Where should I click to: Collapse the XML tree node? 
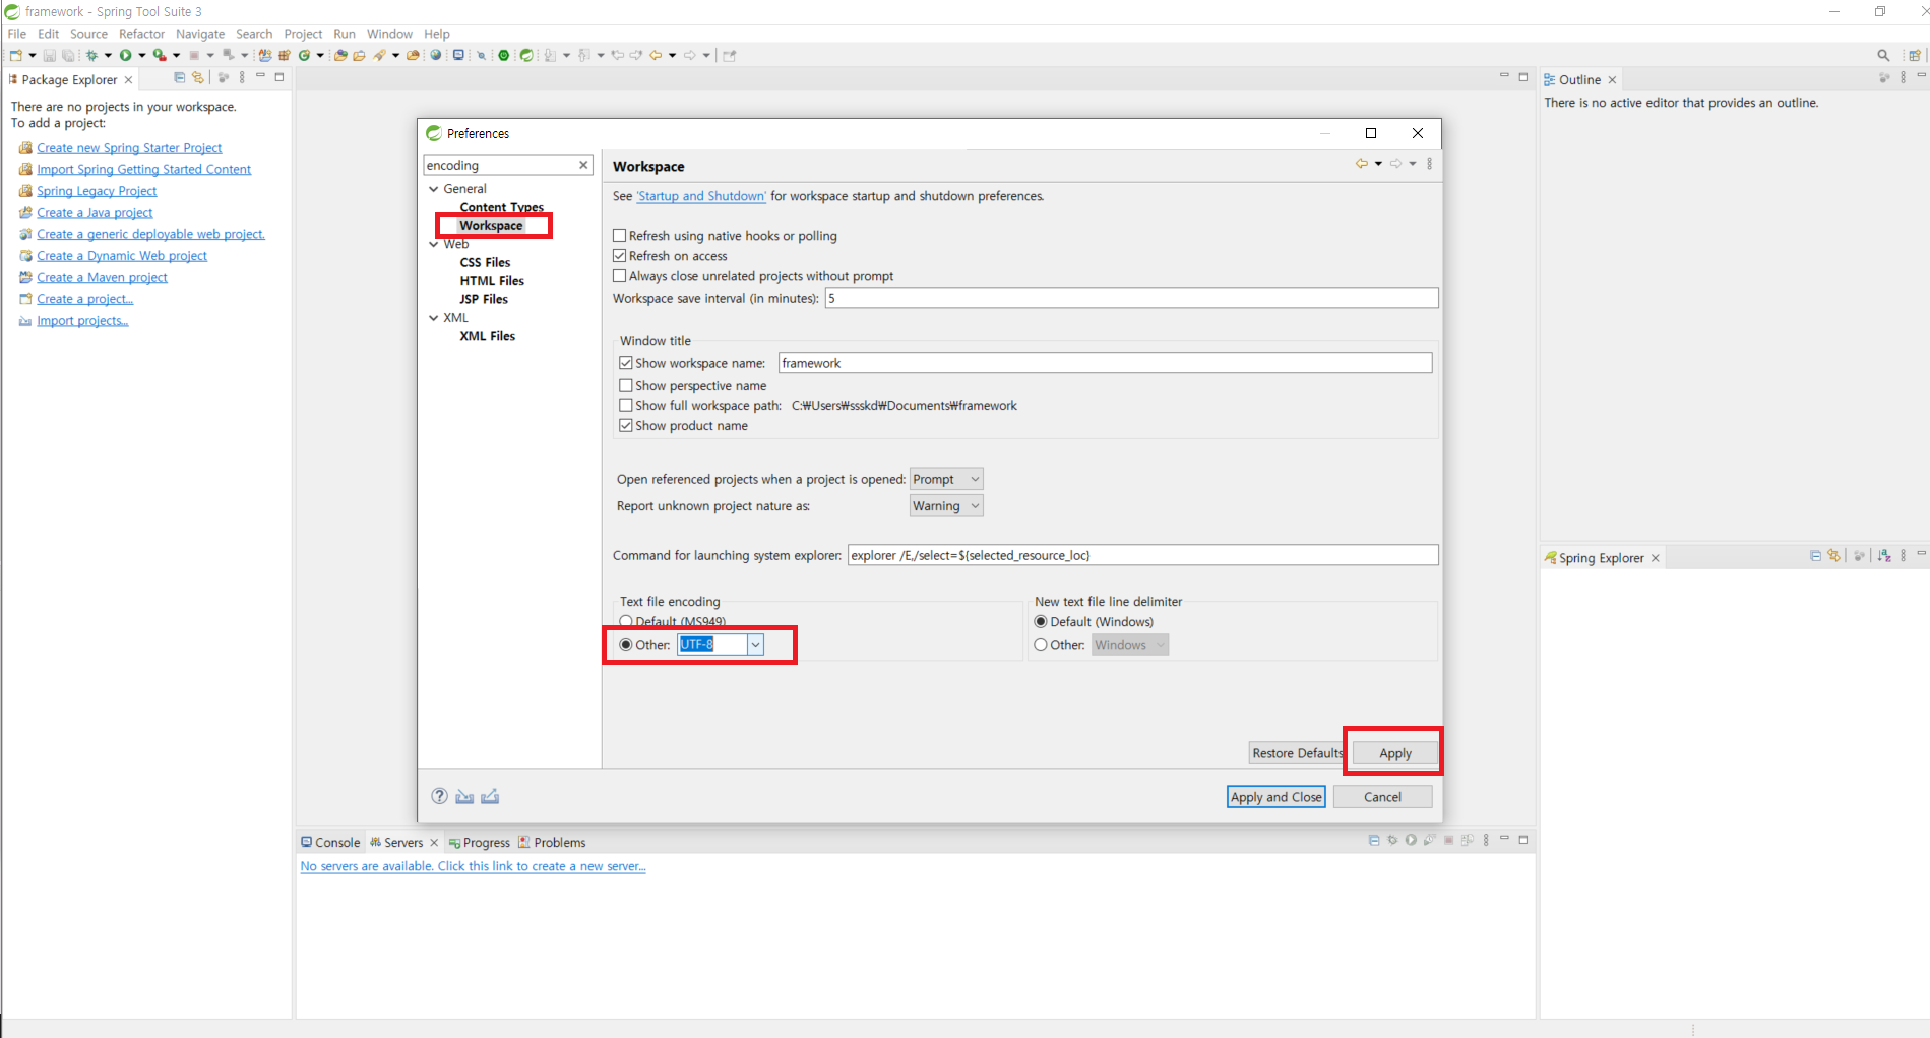tap(434, 317)
